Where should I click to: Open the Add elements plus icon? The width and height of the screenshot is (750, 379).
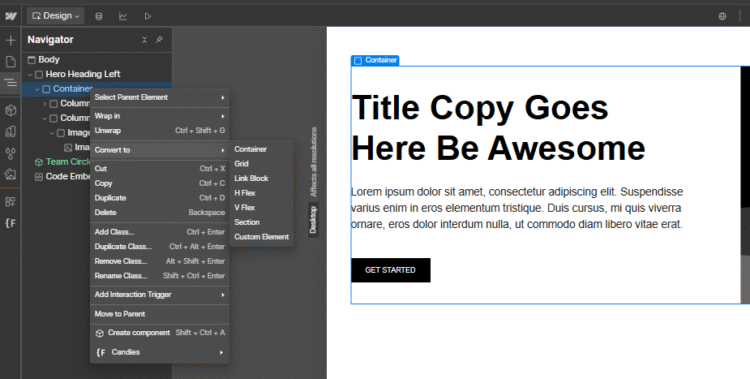click(11, 40)
